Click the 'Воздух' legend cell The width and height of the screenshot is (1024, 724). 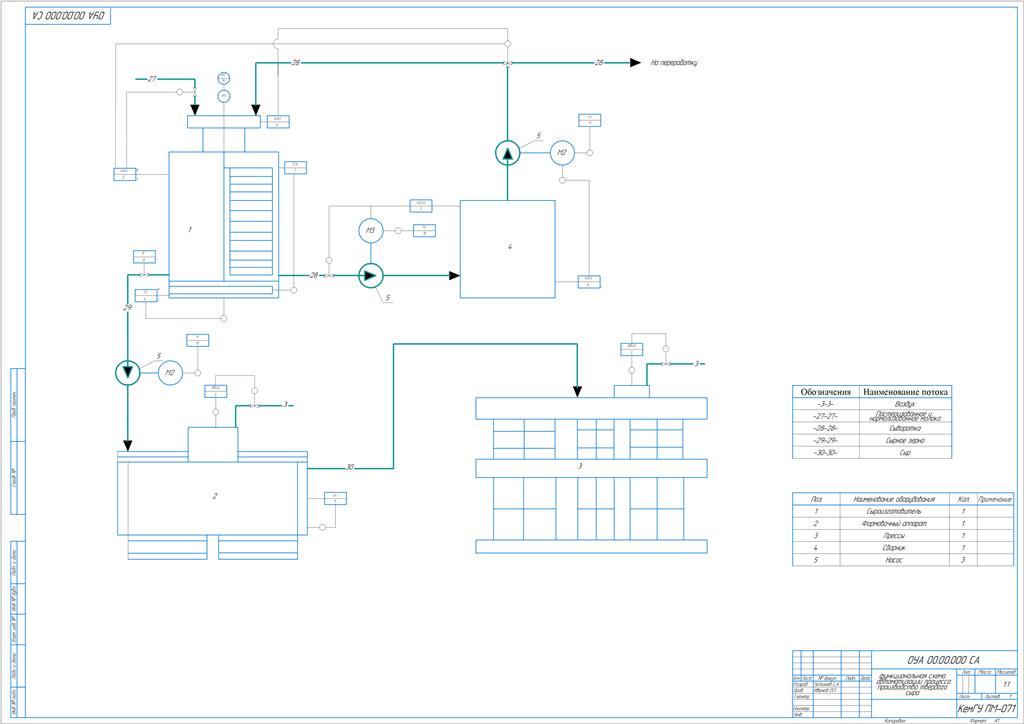tap(905, 404)
